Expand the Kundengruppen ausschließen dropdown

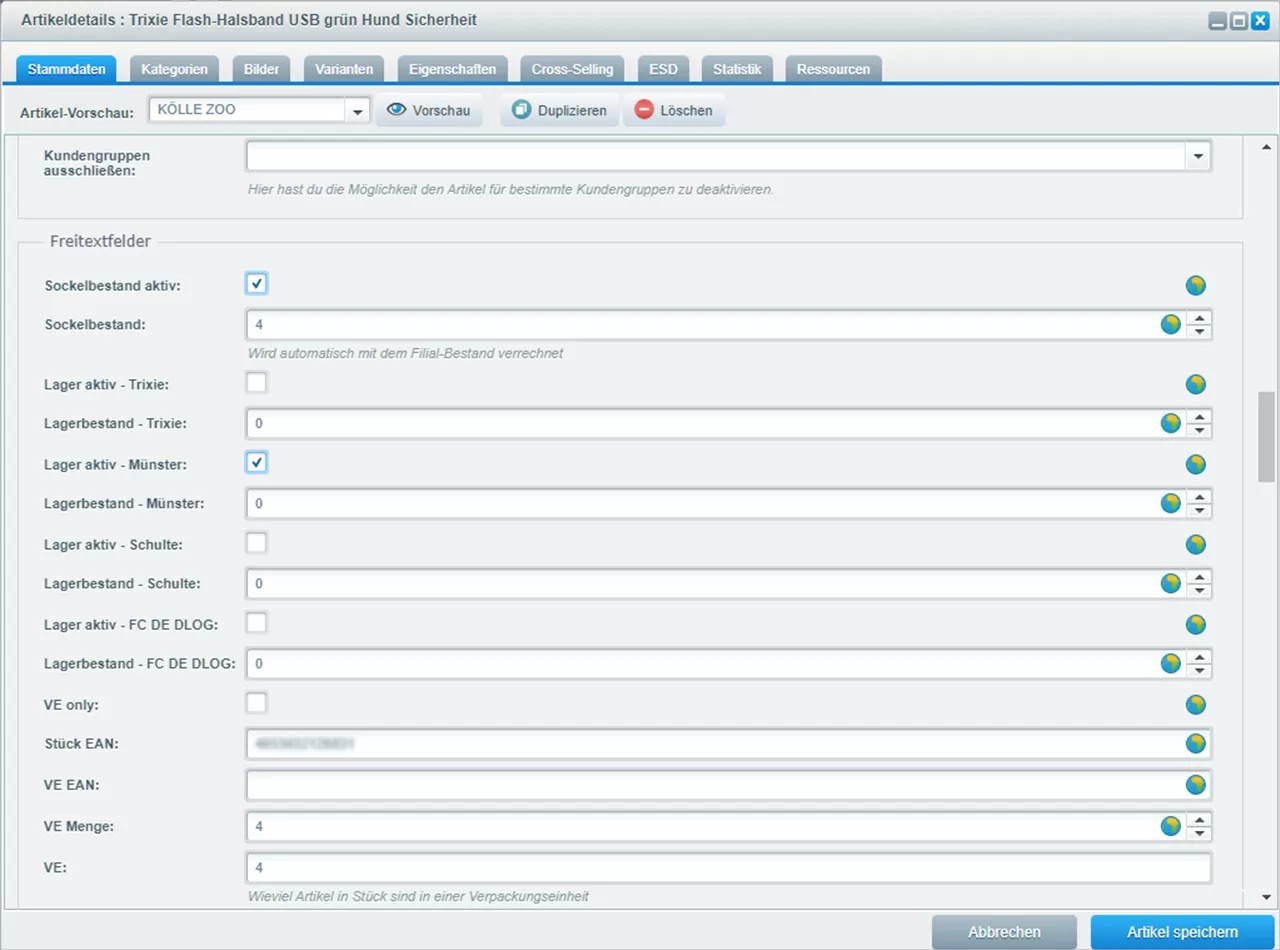(1198, 156)
